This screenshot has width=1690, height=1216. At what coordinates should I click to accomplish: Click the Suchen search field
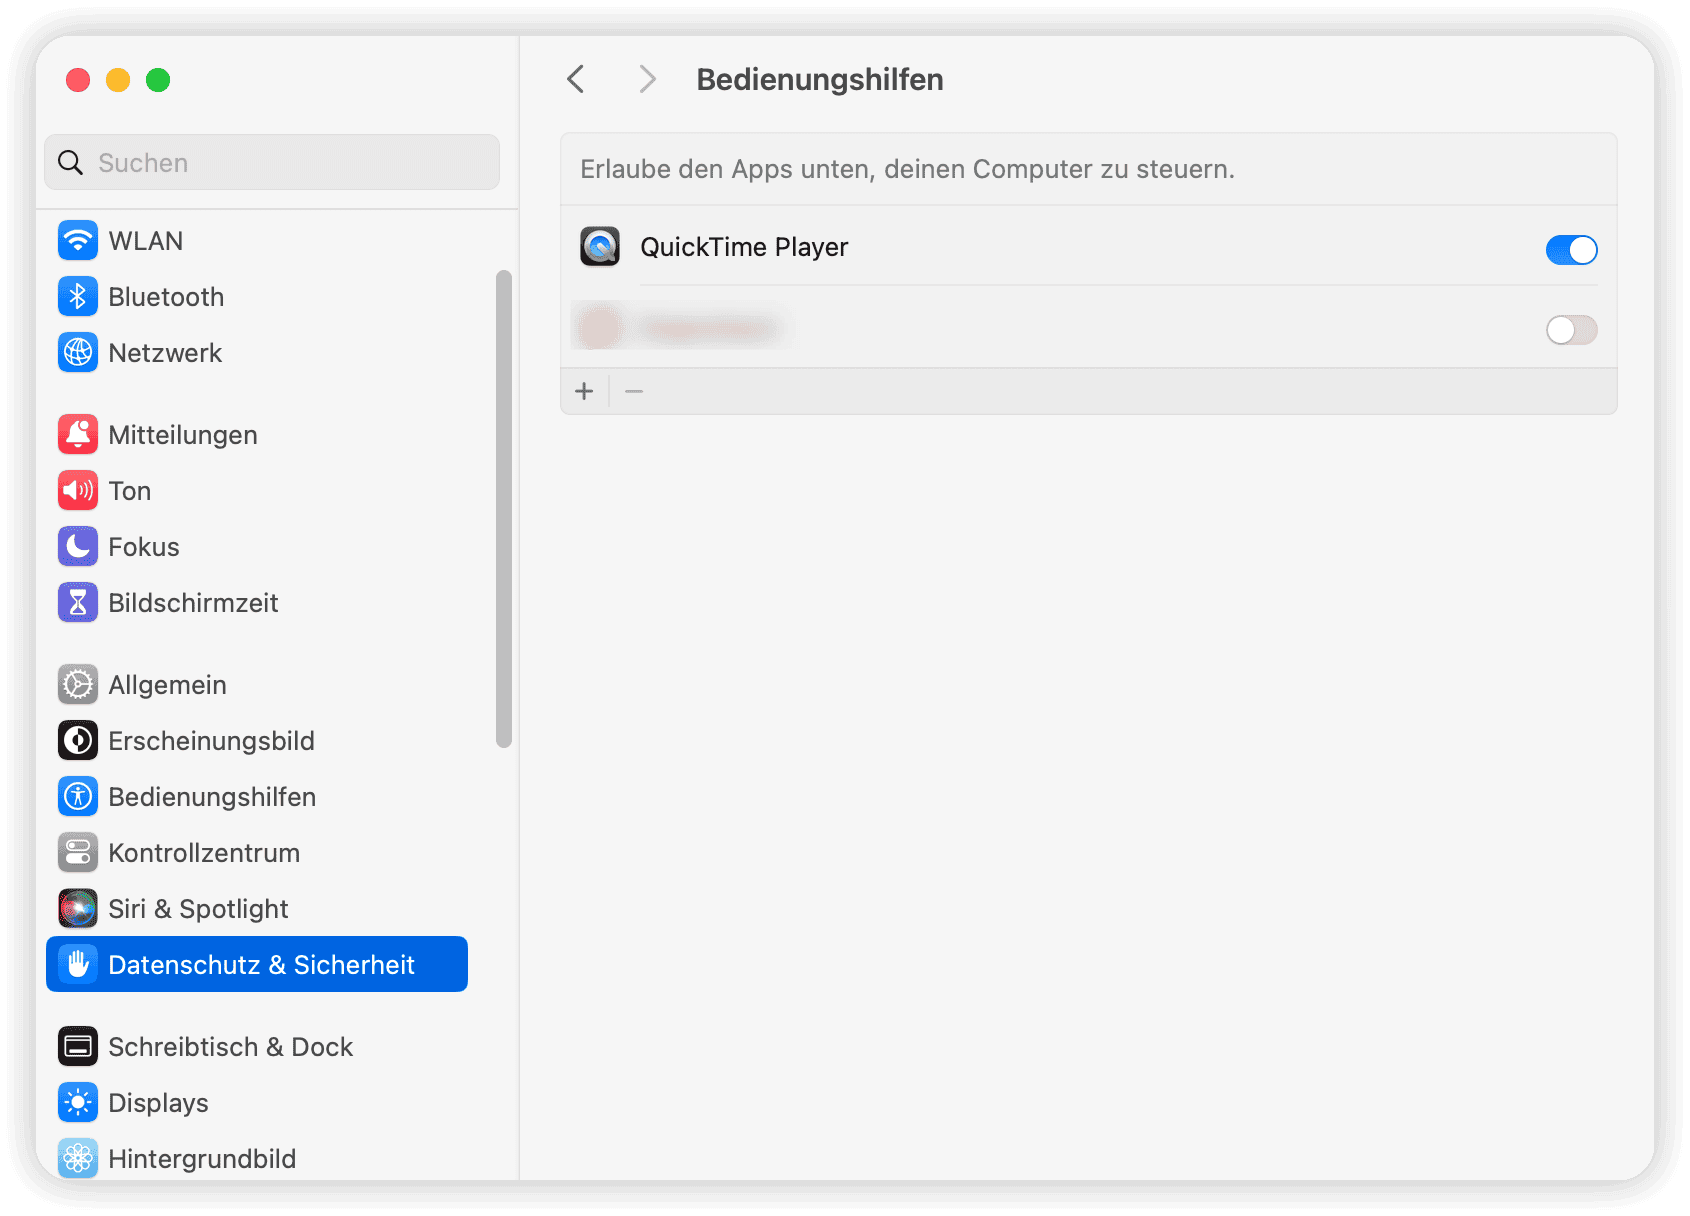[x=272, y=162]
